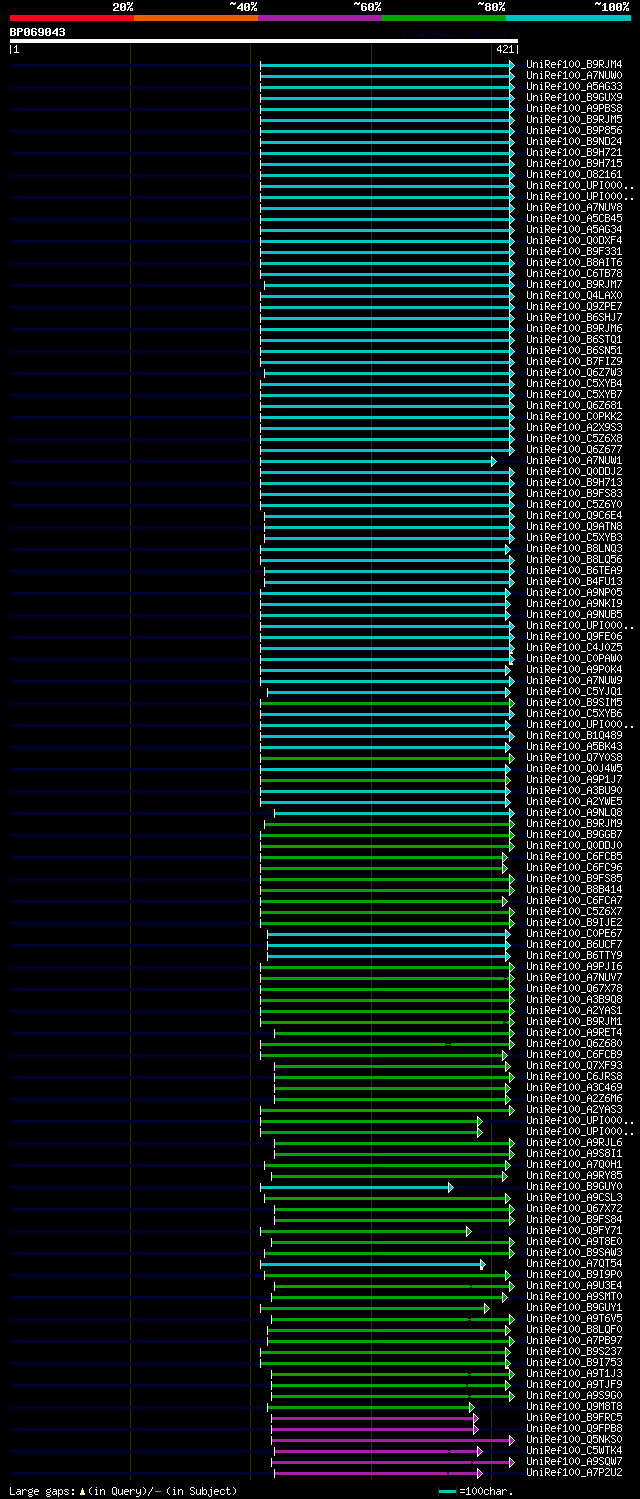
Task: Select the UniRef100_Q9ZPE7 label
Action: point(574,306)
